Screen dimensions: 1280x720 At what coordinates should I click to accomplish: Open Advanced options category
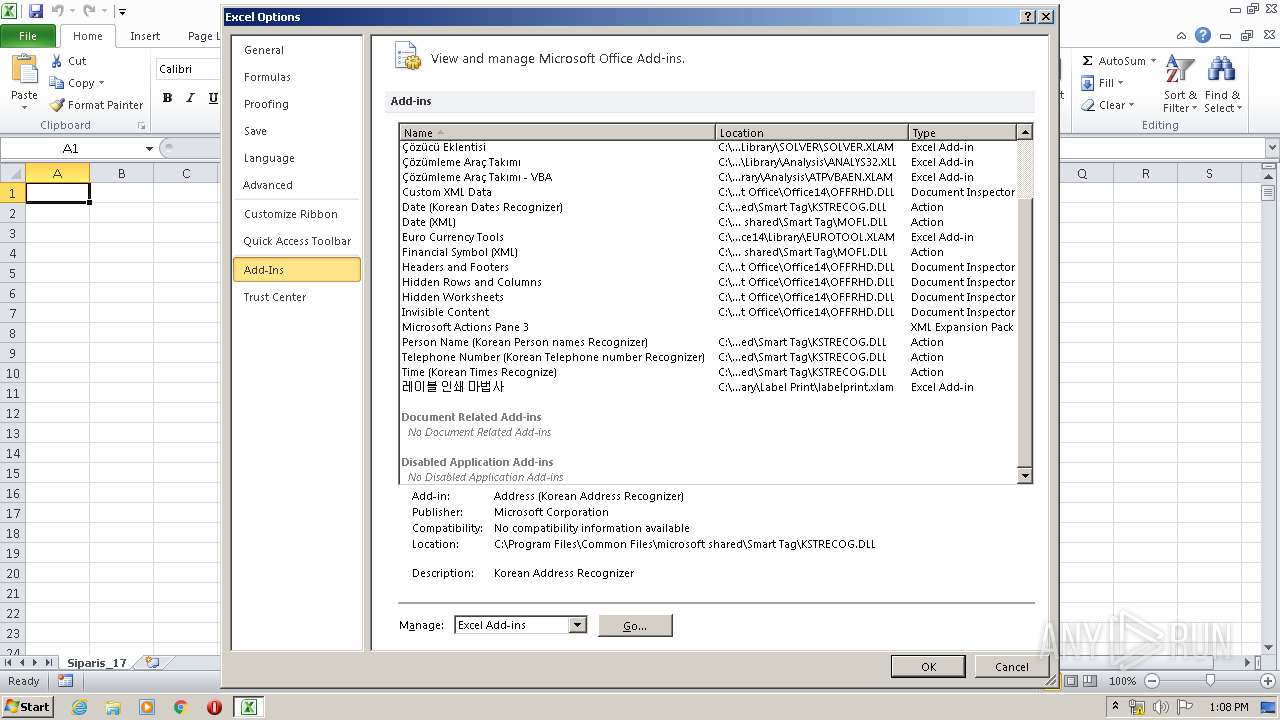(296, 185)
